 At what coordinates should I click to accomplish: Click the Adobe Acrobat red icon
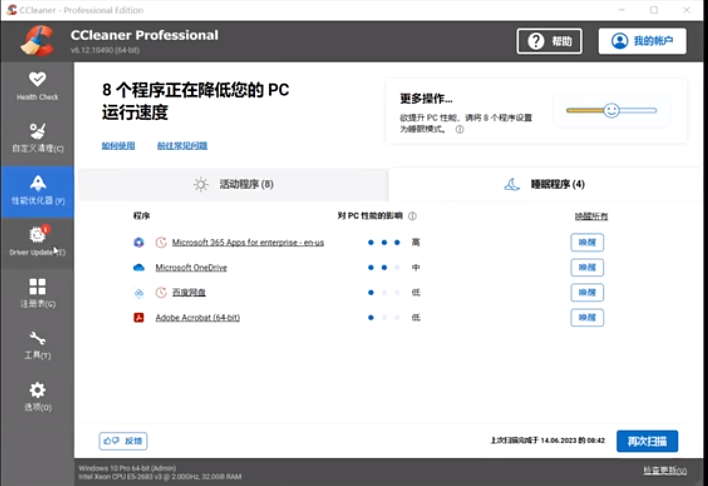(x=139, y=318)
